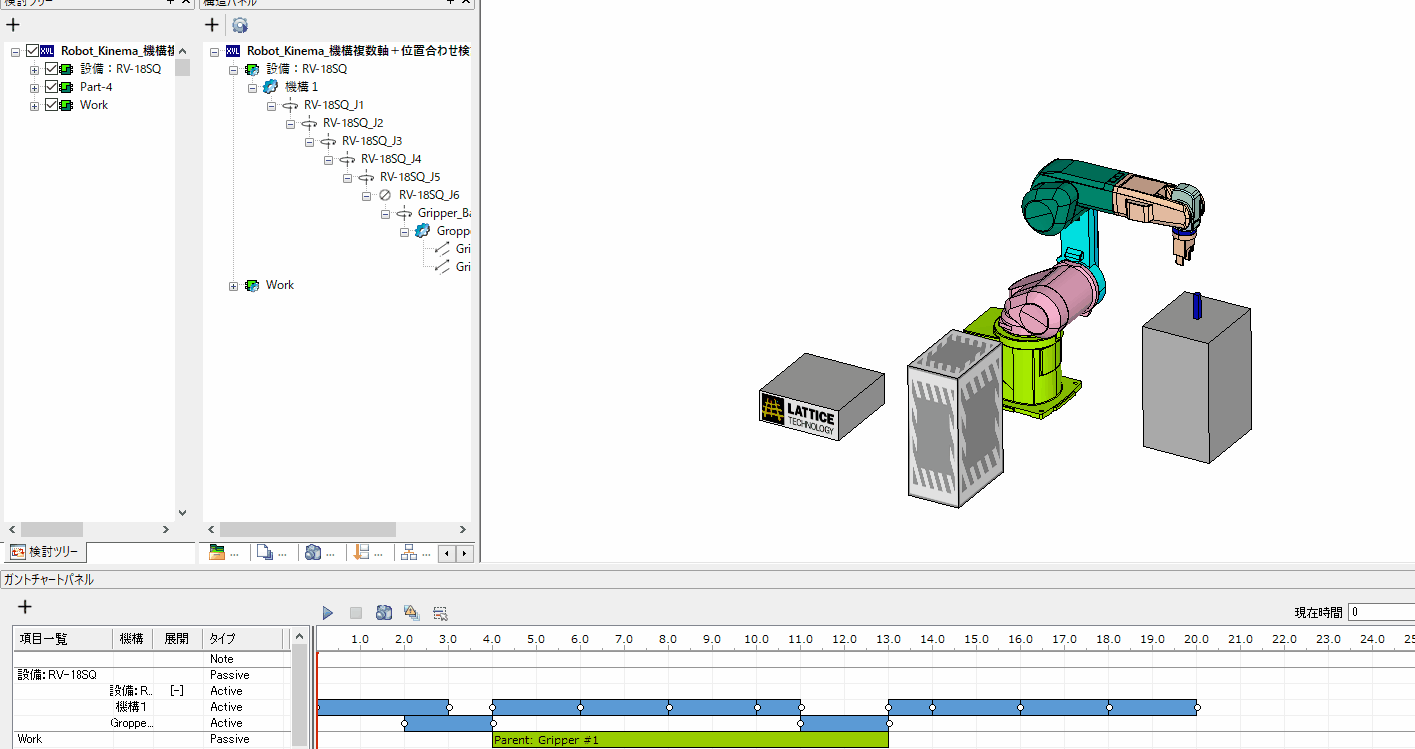Toggle the Work checkbox in review tree
Screen dimensions: 1415x749
click(52, 105)
